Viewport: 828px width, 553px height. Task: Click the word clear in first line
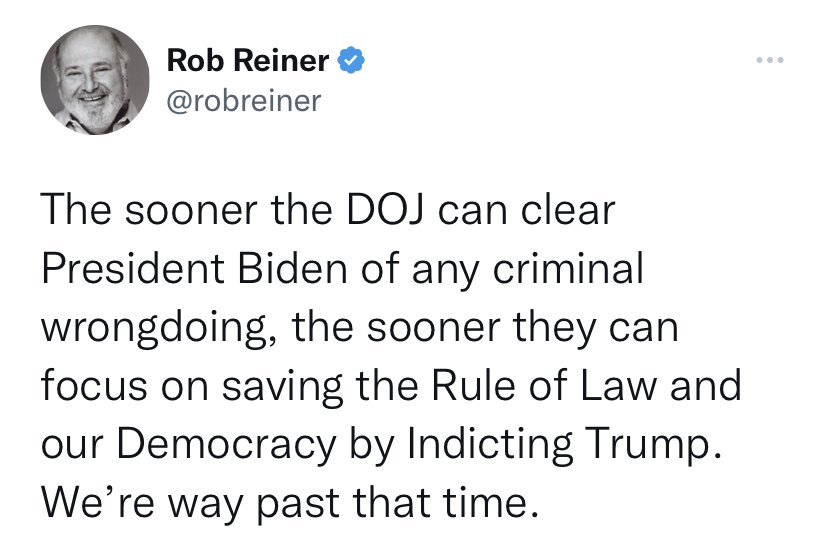(568, 210)
